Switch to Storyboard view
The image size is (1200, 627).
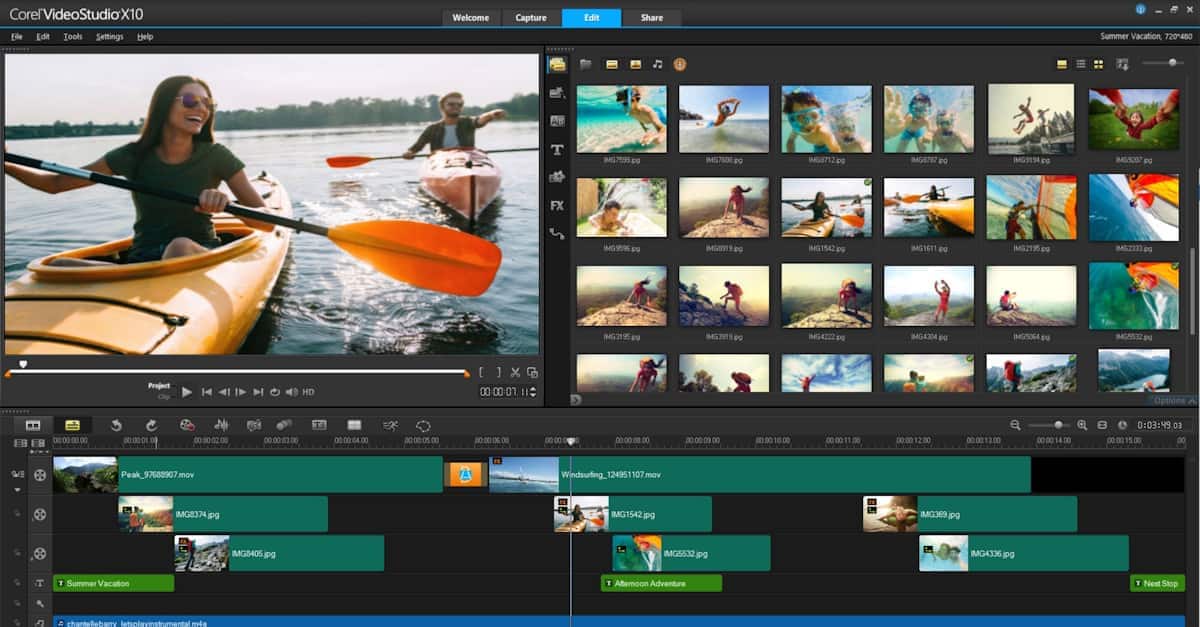pos(33,425)
